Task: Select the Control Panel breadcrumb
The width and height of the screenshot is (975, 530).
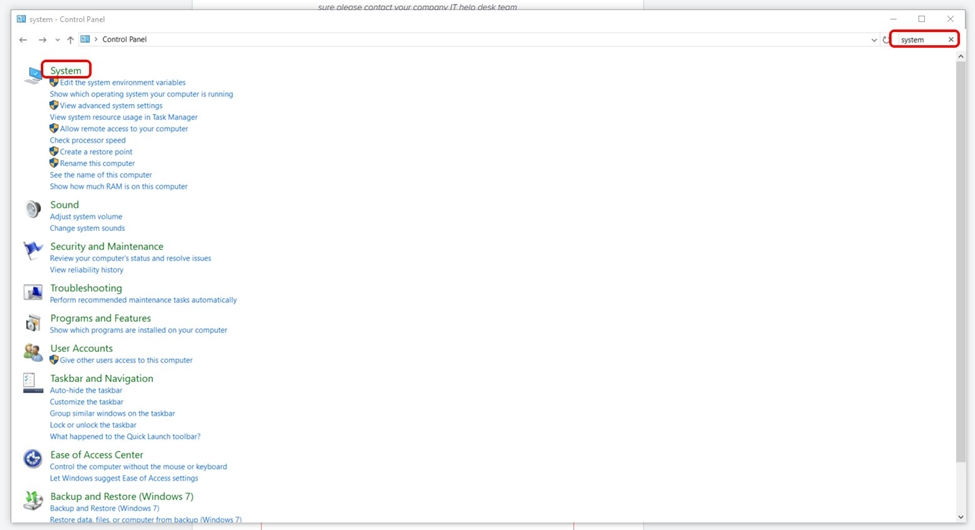Action: click(124, 39)
